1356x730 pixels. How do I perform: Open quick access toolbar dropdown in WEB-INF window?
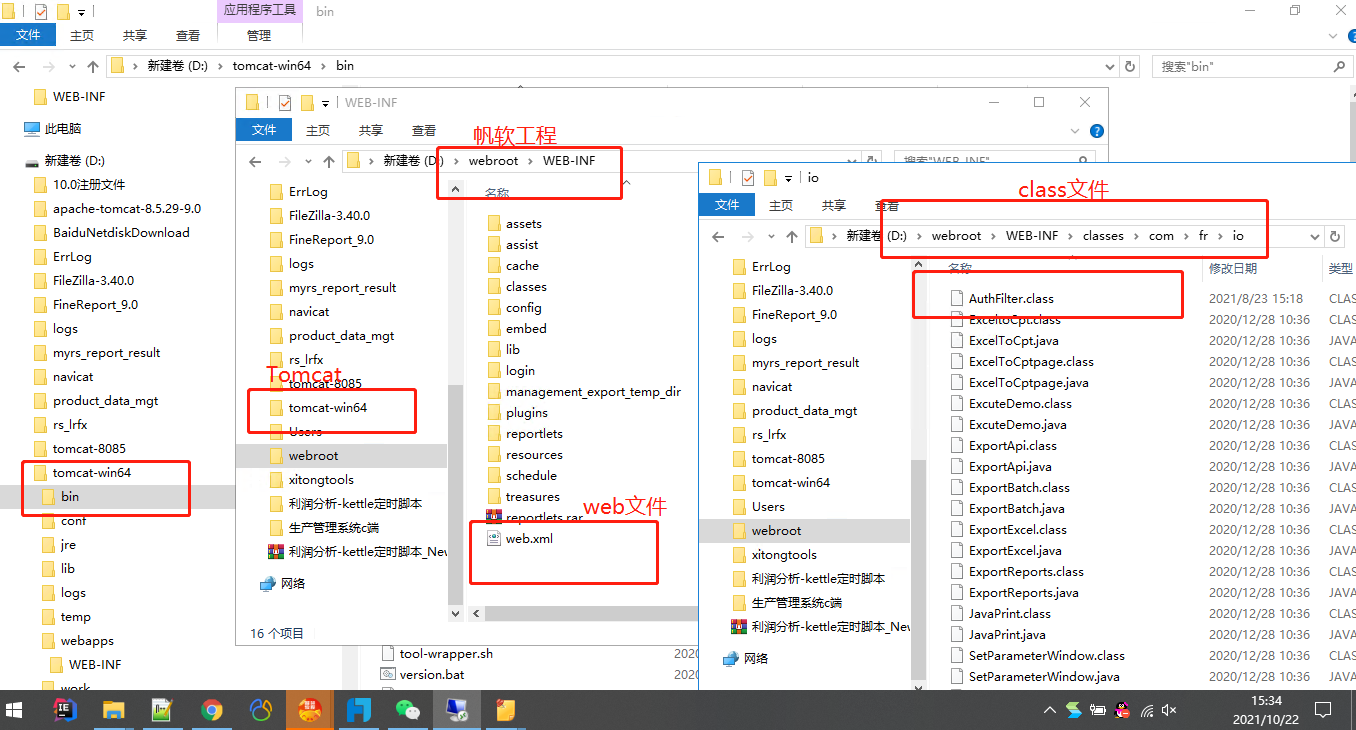tap(325, 103)
